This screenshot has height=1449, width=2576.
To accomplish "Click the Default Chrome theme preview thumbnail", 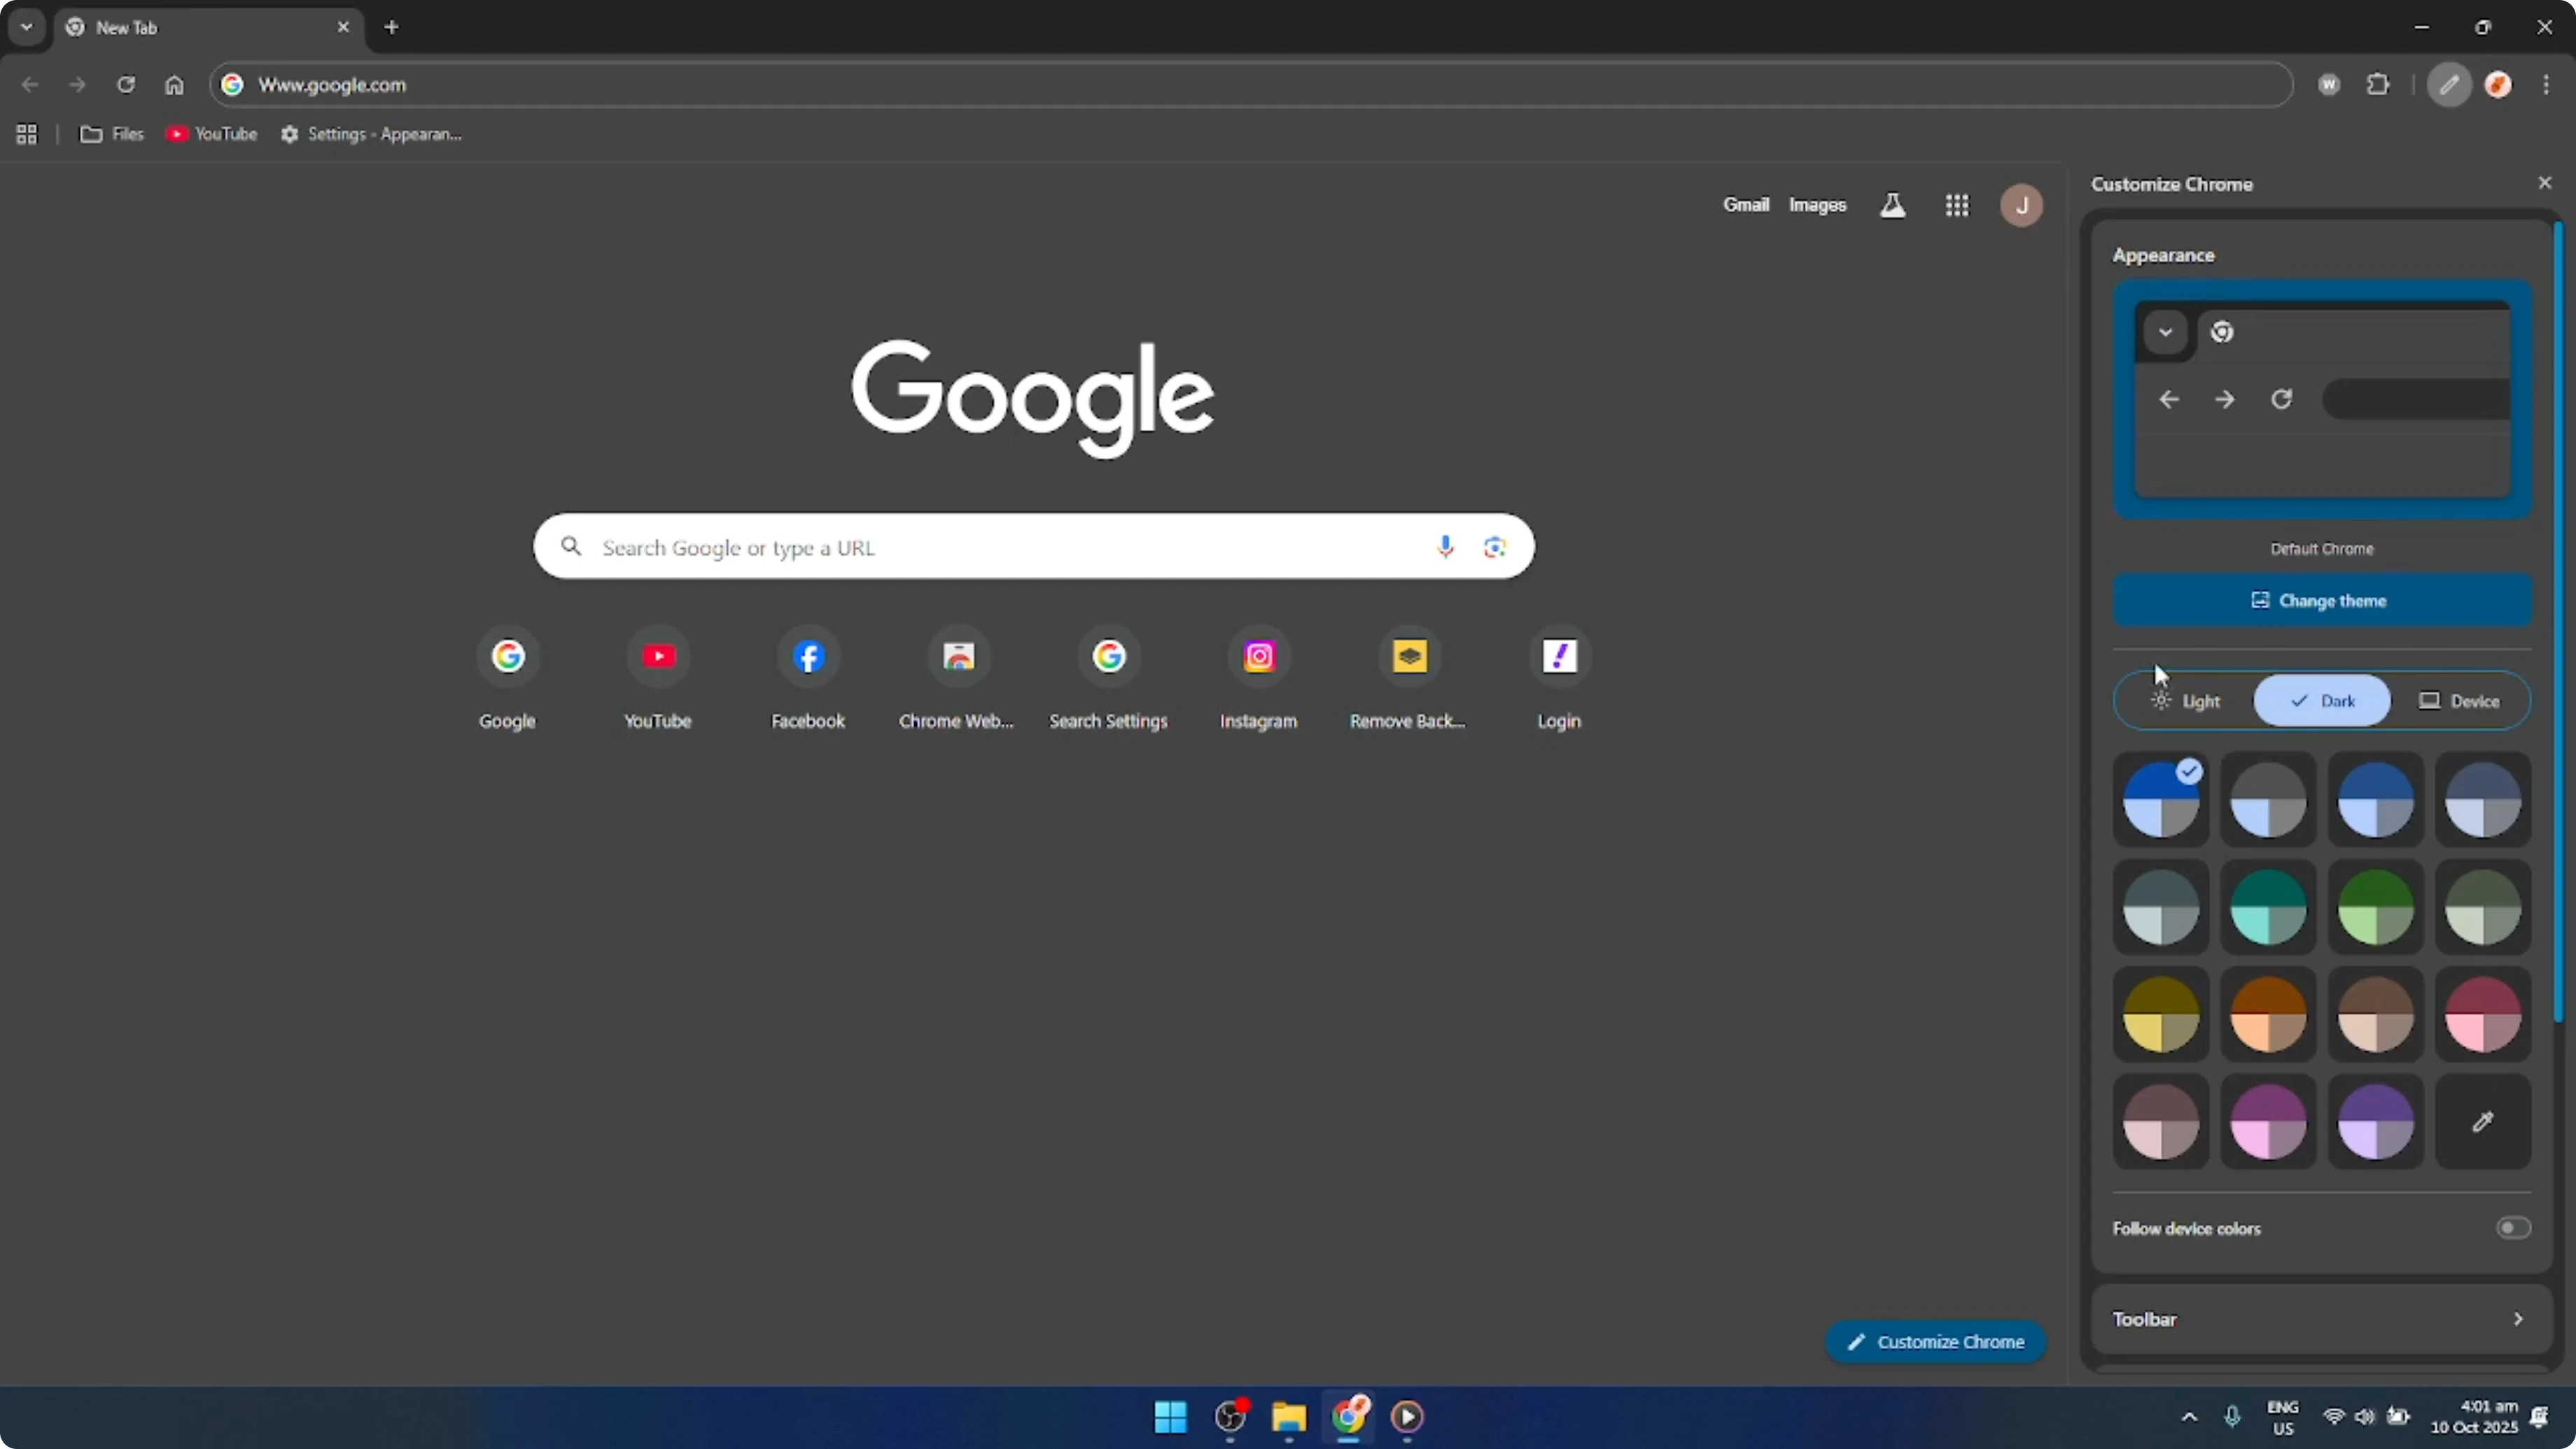I will pyautogui.click(x=2322, y=399).
